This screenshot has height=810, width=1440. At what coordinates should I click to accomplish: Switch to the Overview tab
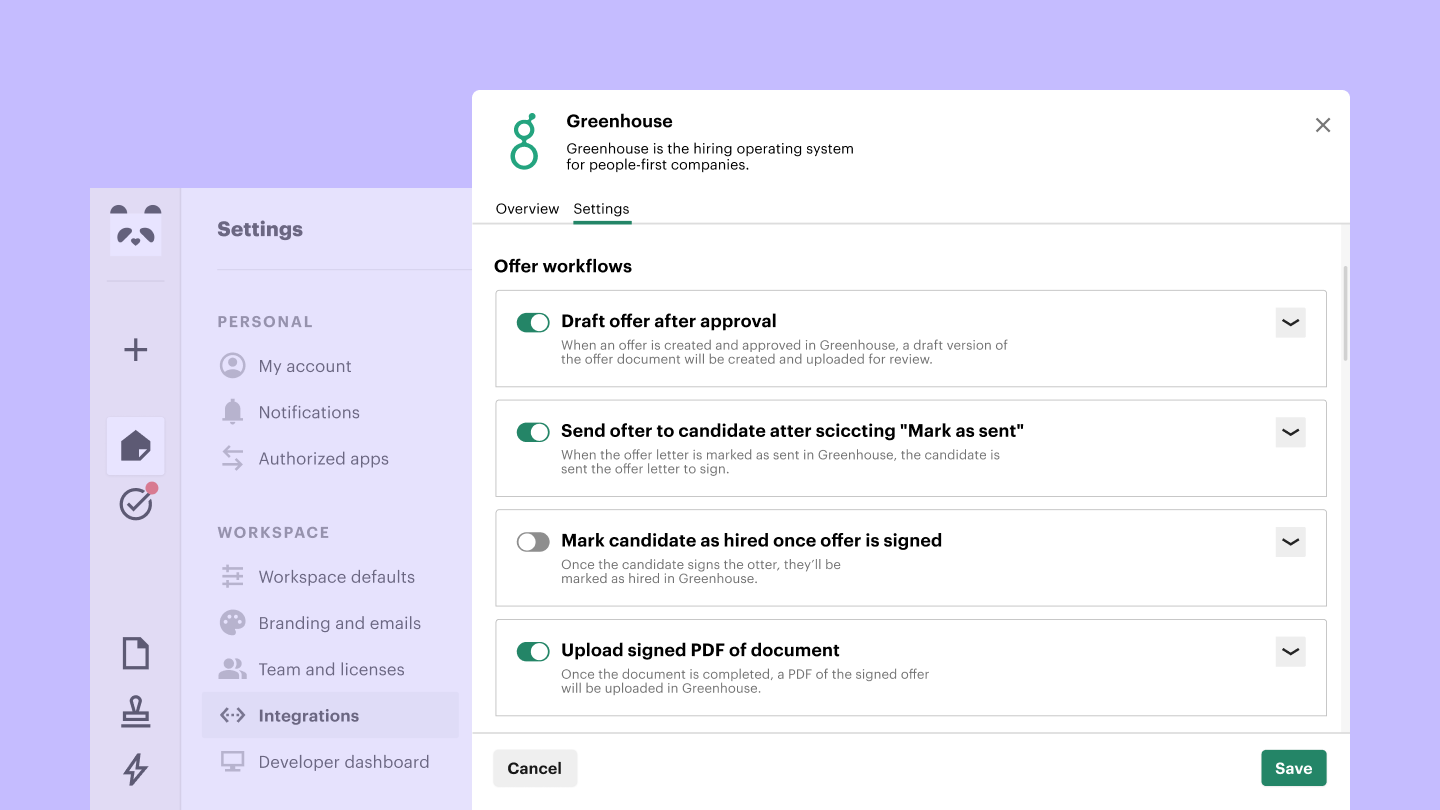coord(527,209)
